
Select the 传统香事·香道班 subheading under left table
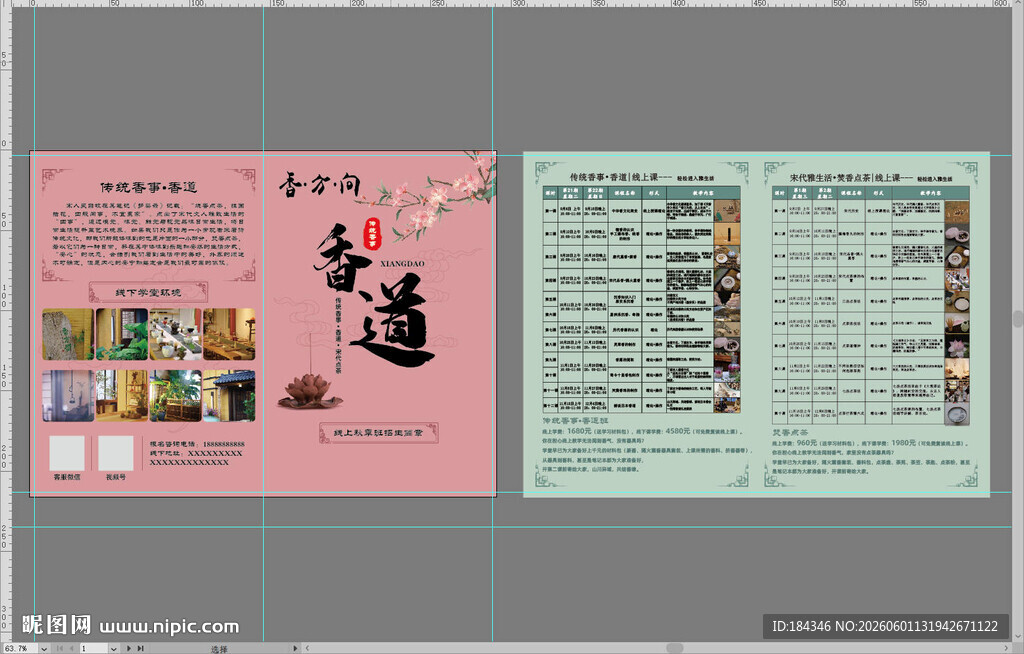[575, 421]
